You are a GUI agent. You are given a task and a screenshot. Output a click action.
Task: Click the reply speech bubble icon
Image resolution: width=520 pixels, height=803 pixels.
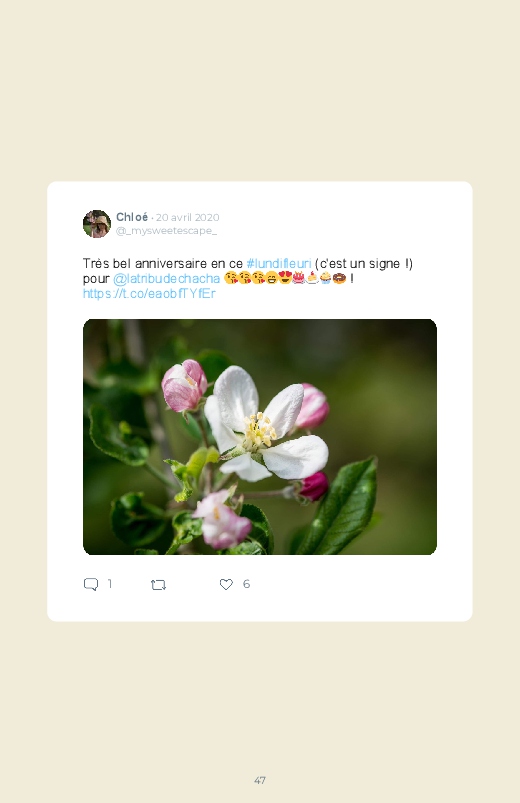click(x=91, y=584)
